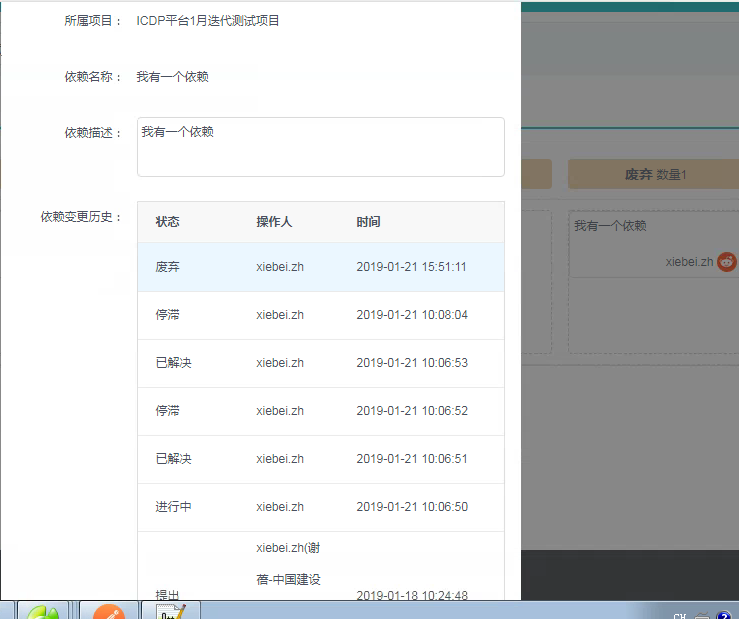Click operator xiebei.zh in 进行中 row
This screenshot has height=619, width=739.
[x=280, y=507]
